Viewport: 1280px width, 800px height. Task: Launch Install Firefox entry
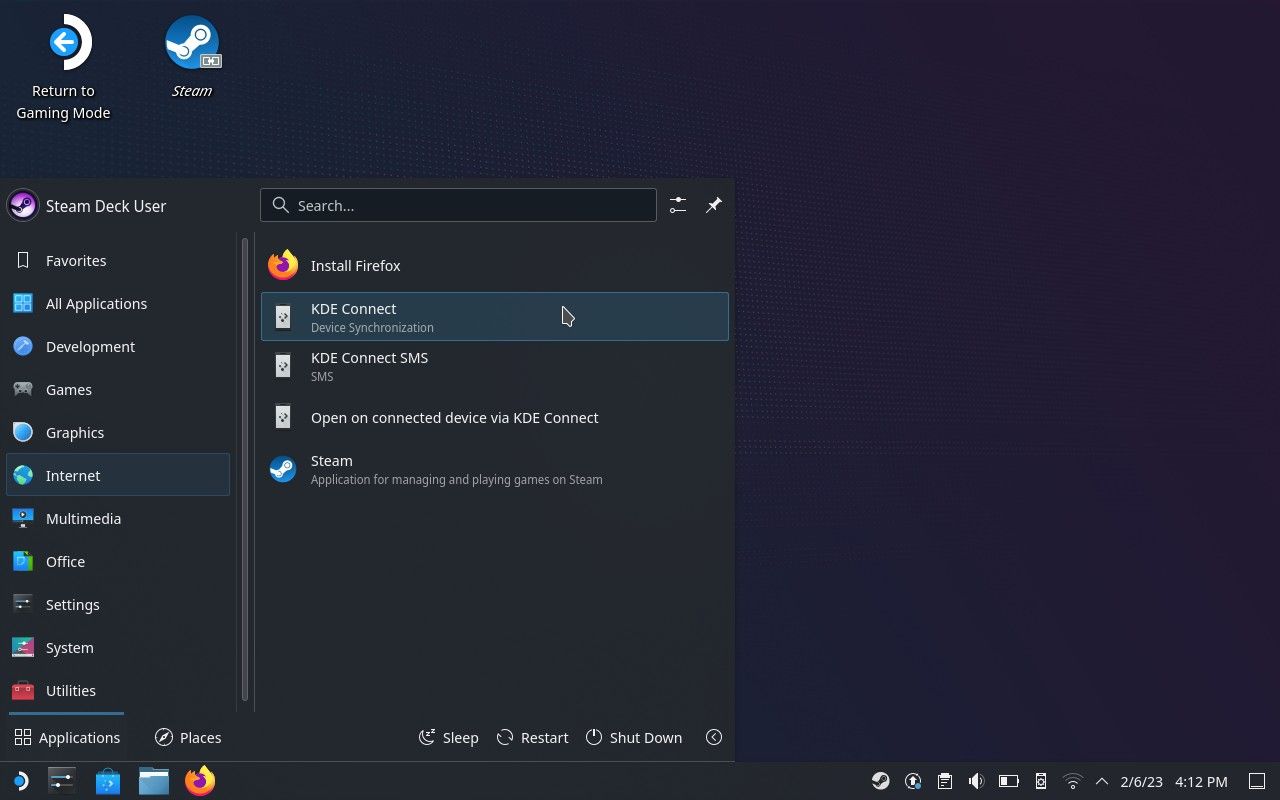point(495,265)
